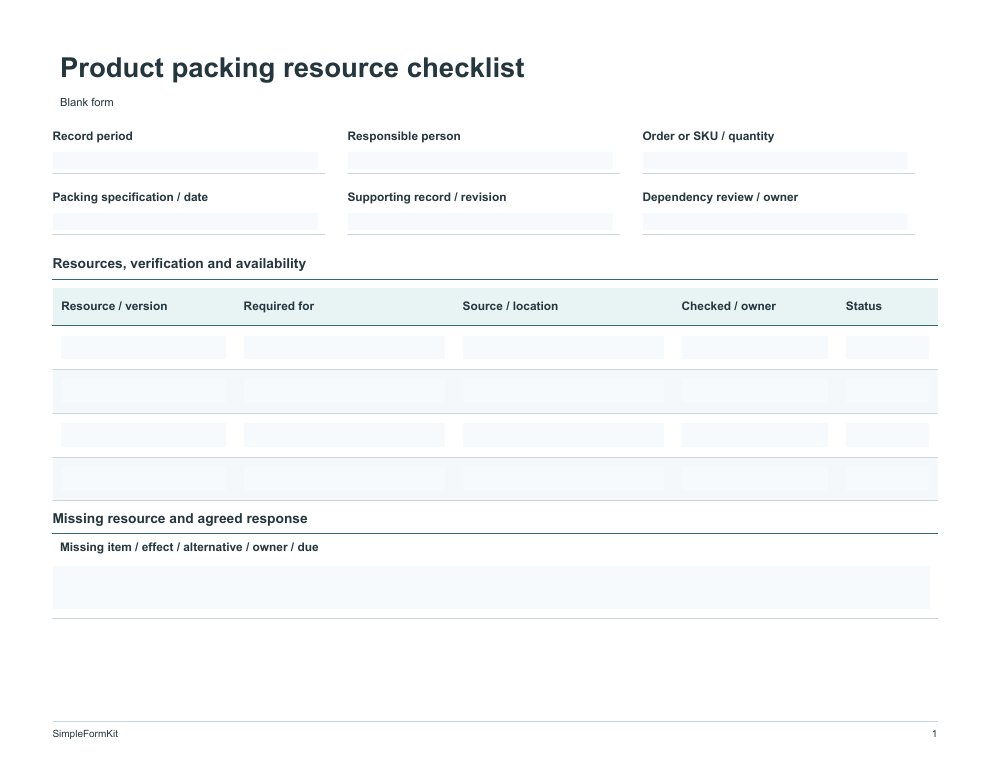Image resolution: width=990 pixels, height=765 pixels.
Task: Click the "SimpleFormKit" footer text
Action: [85, 733]
